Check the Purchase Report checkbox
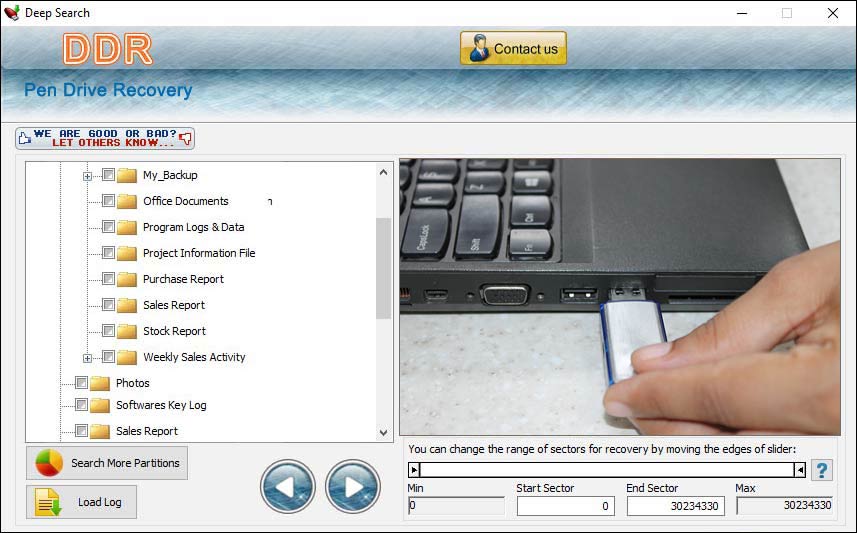 tap(108, 279)
